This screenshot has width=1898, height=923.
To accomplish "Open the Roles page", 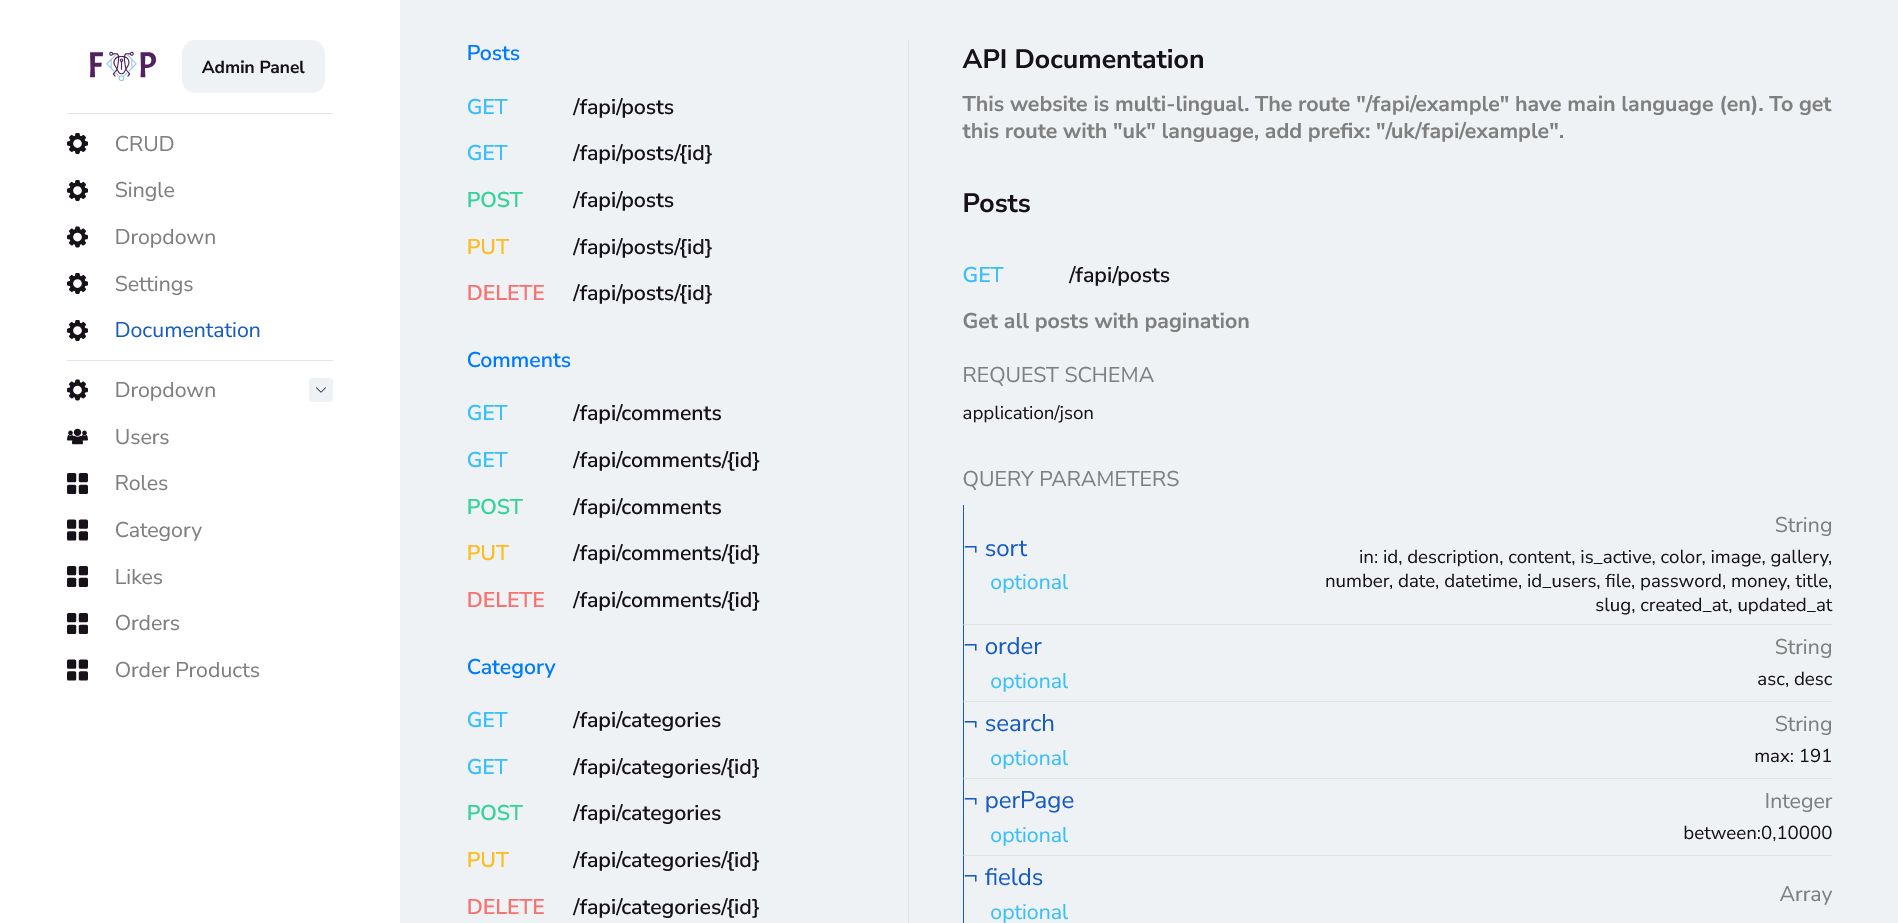I will coord(141,483).
